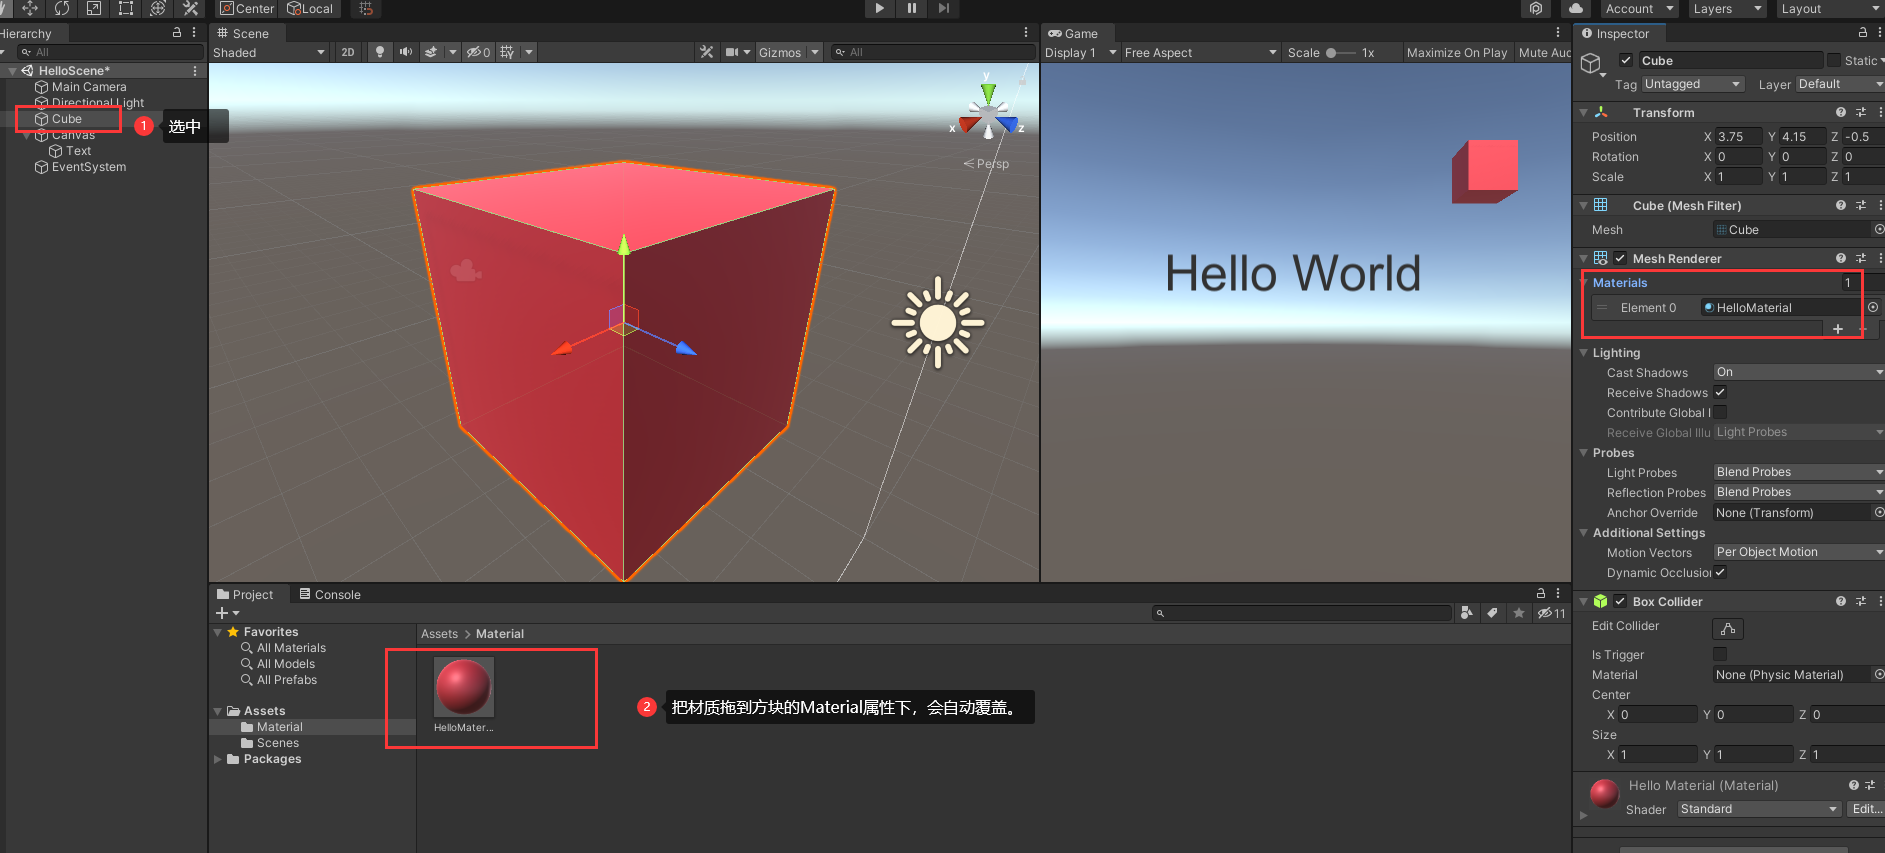Viewport: 1885px width, 853px height.
Task: Click the scene orientation gizmo
Action: pyautogui.click(x=988, y=112)
